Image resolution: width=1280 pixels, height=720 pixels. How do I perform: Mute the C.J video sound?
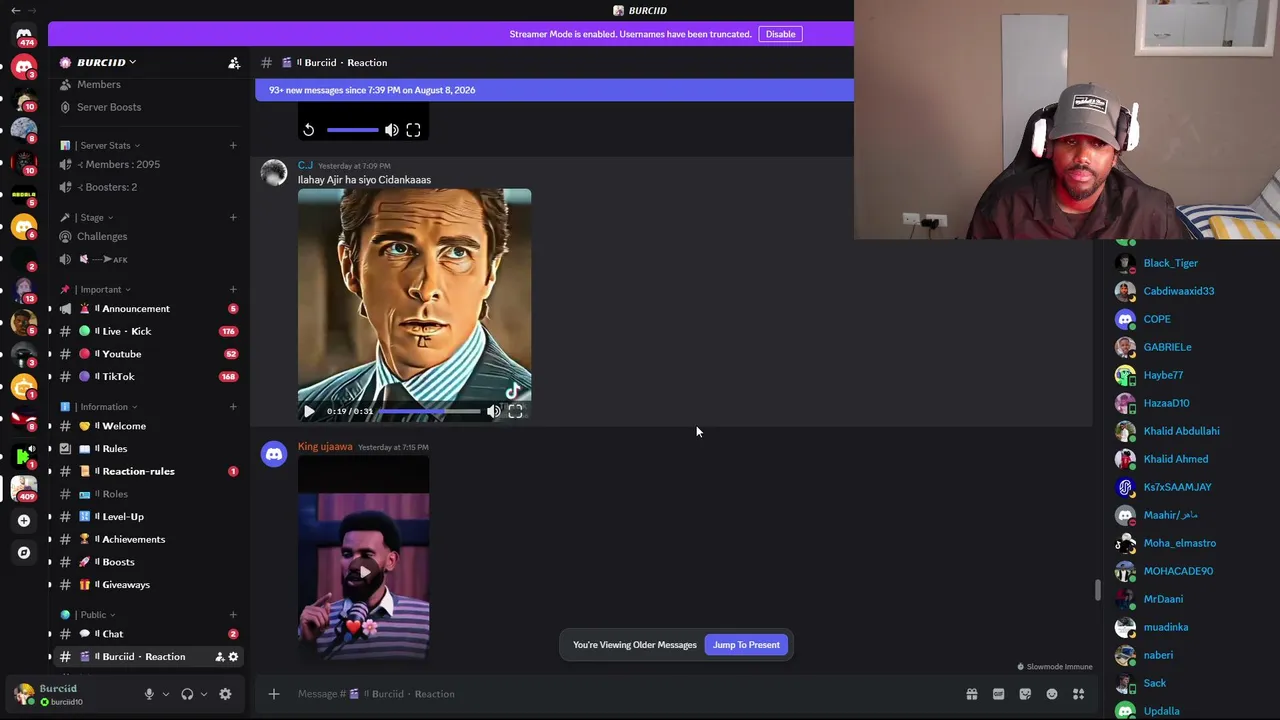click(x=494, y=411)
